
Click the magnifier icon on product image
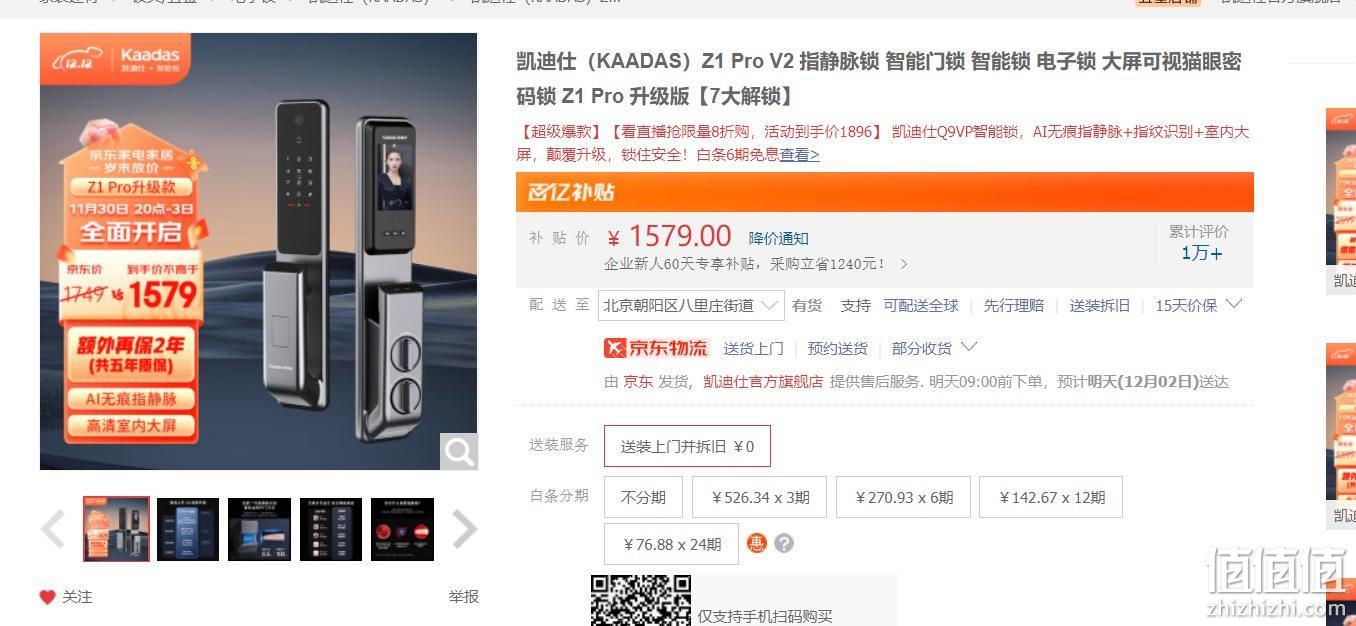[x=459, y=452]
